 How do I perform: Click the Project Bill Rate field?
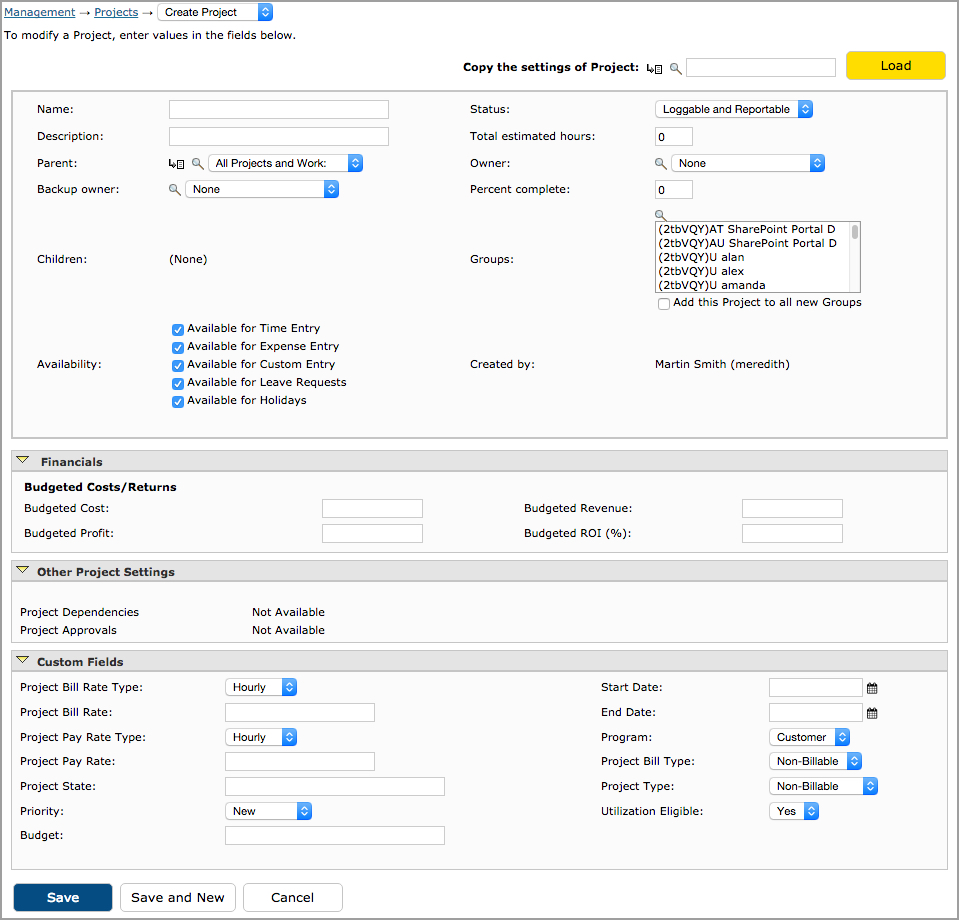click(300, 713)
